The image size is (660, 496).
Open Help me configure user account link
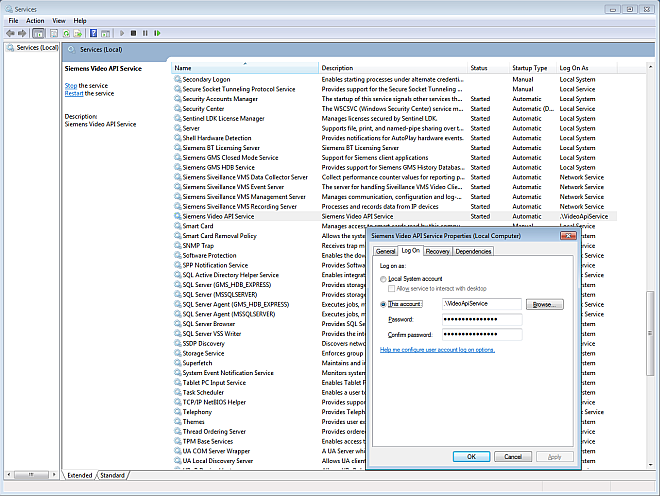[x=437, y=349]
